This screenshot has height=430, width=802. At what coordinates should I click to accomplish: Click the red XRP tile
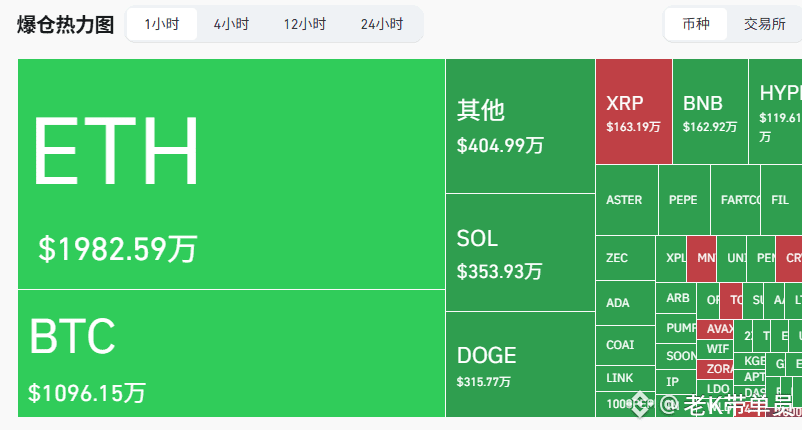(x=634, y=111)
